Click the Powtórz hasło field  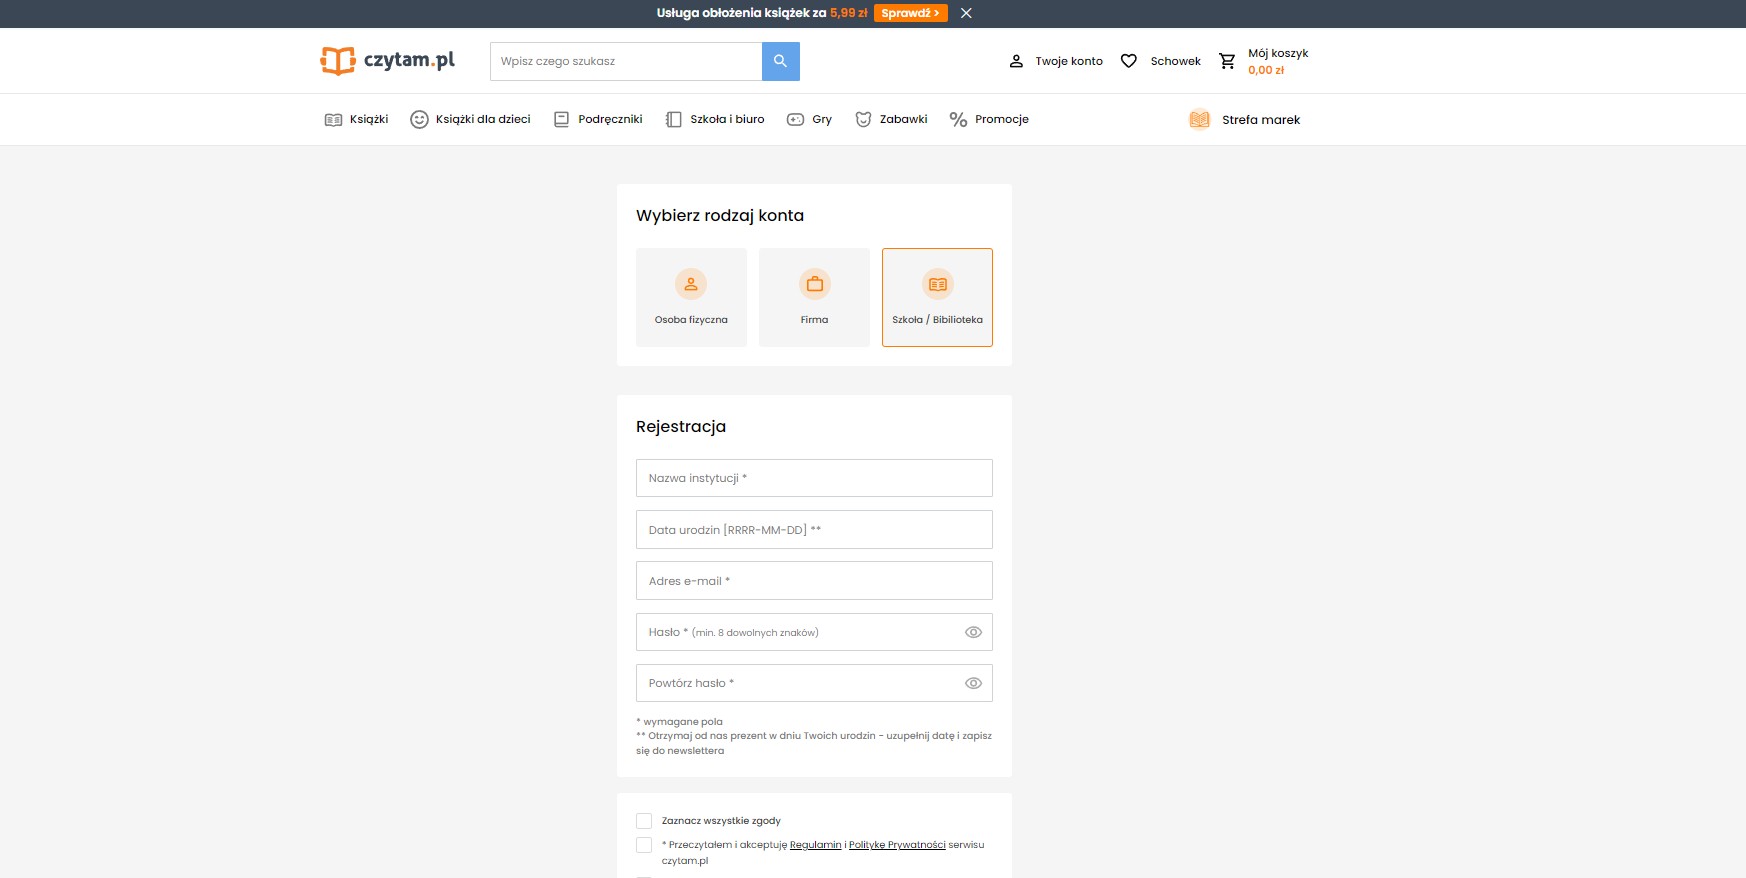pos(814,683)
